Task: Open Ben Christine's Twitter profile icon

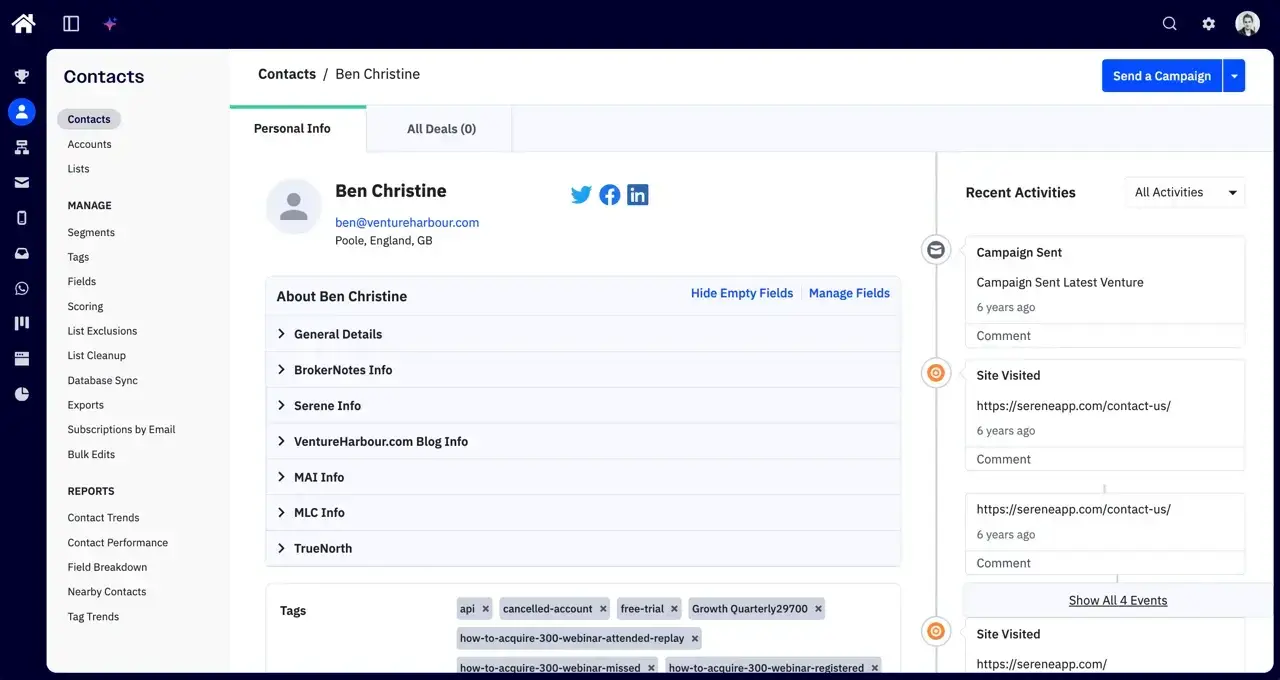Action: click(581, 195)
